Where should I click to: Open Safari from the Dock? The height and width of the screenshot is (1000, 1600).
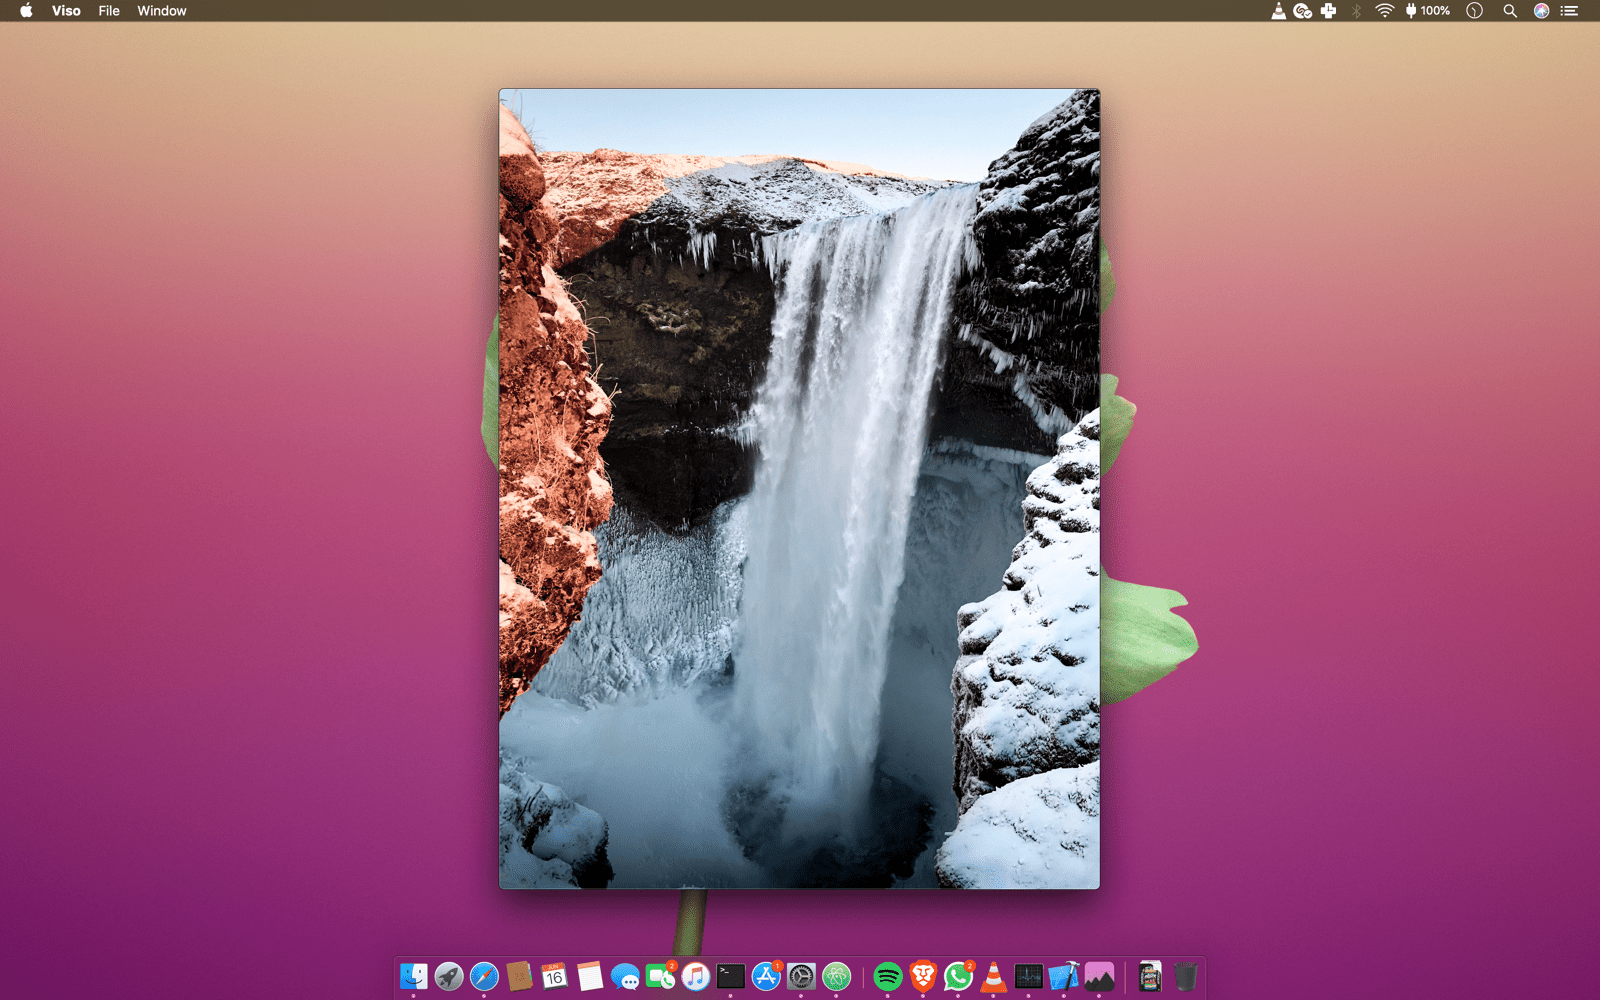484,976
